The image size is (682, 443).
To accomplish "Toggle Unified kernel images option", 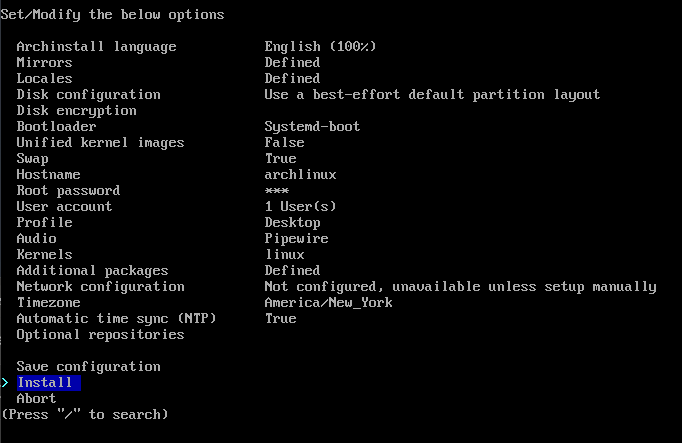I will tap(100, 143).
